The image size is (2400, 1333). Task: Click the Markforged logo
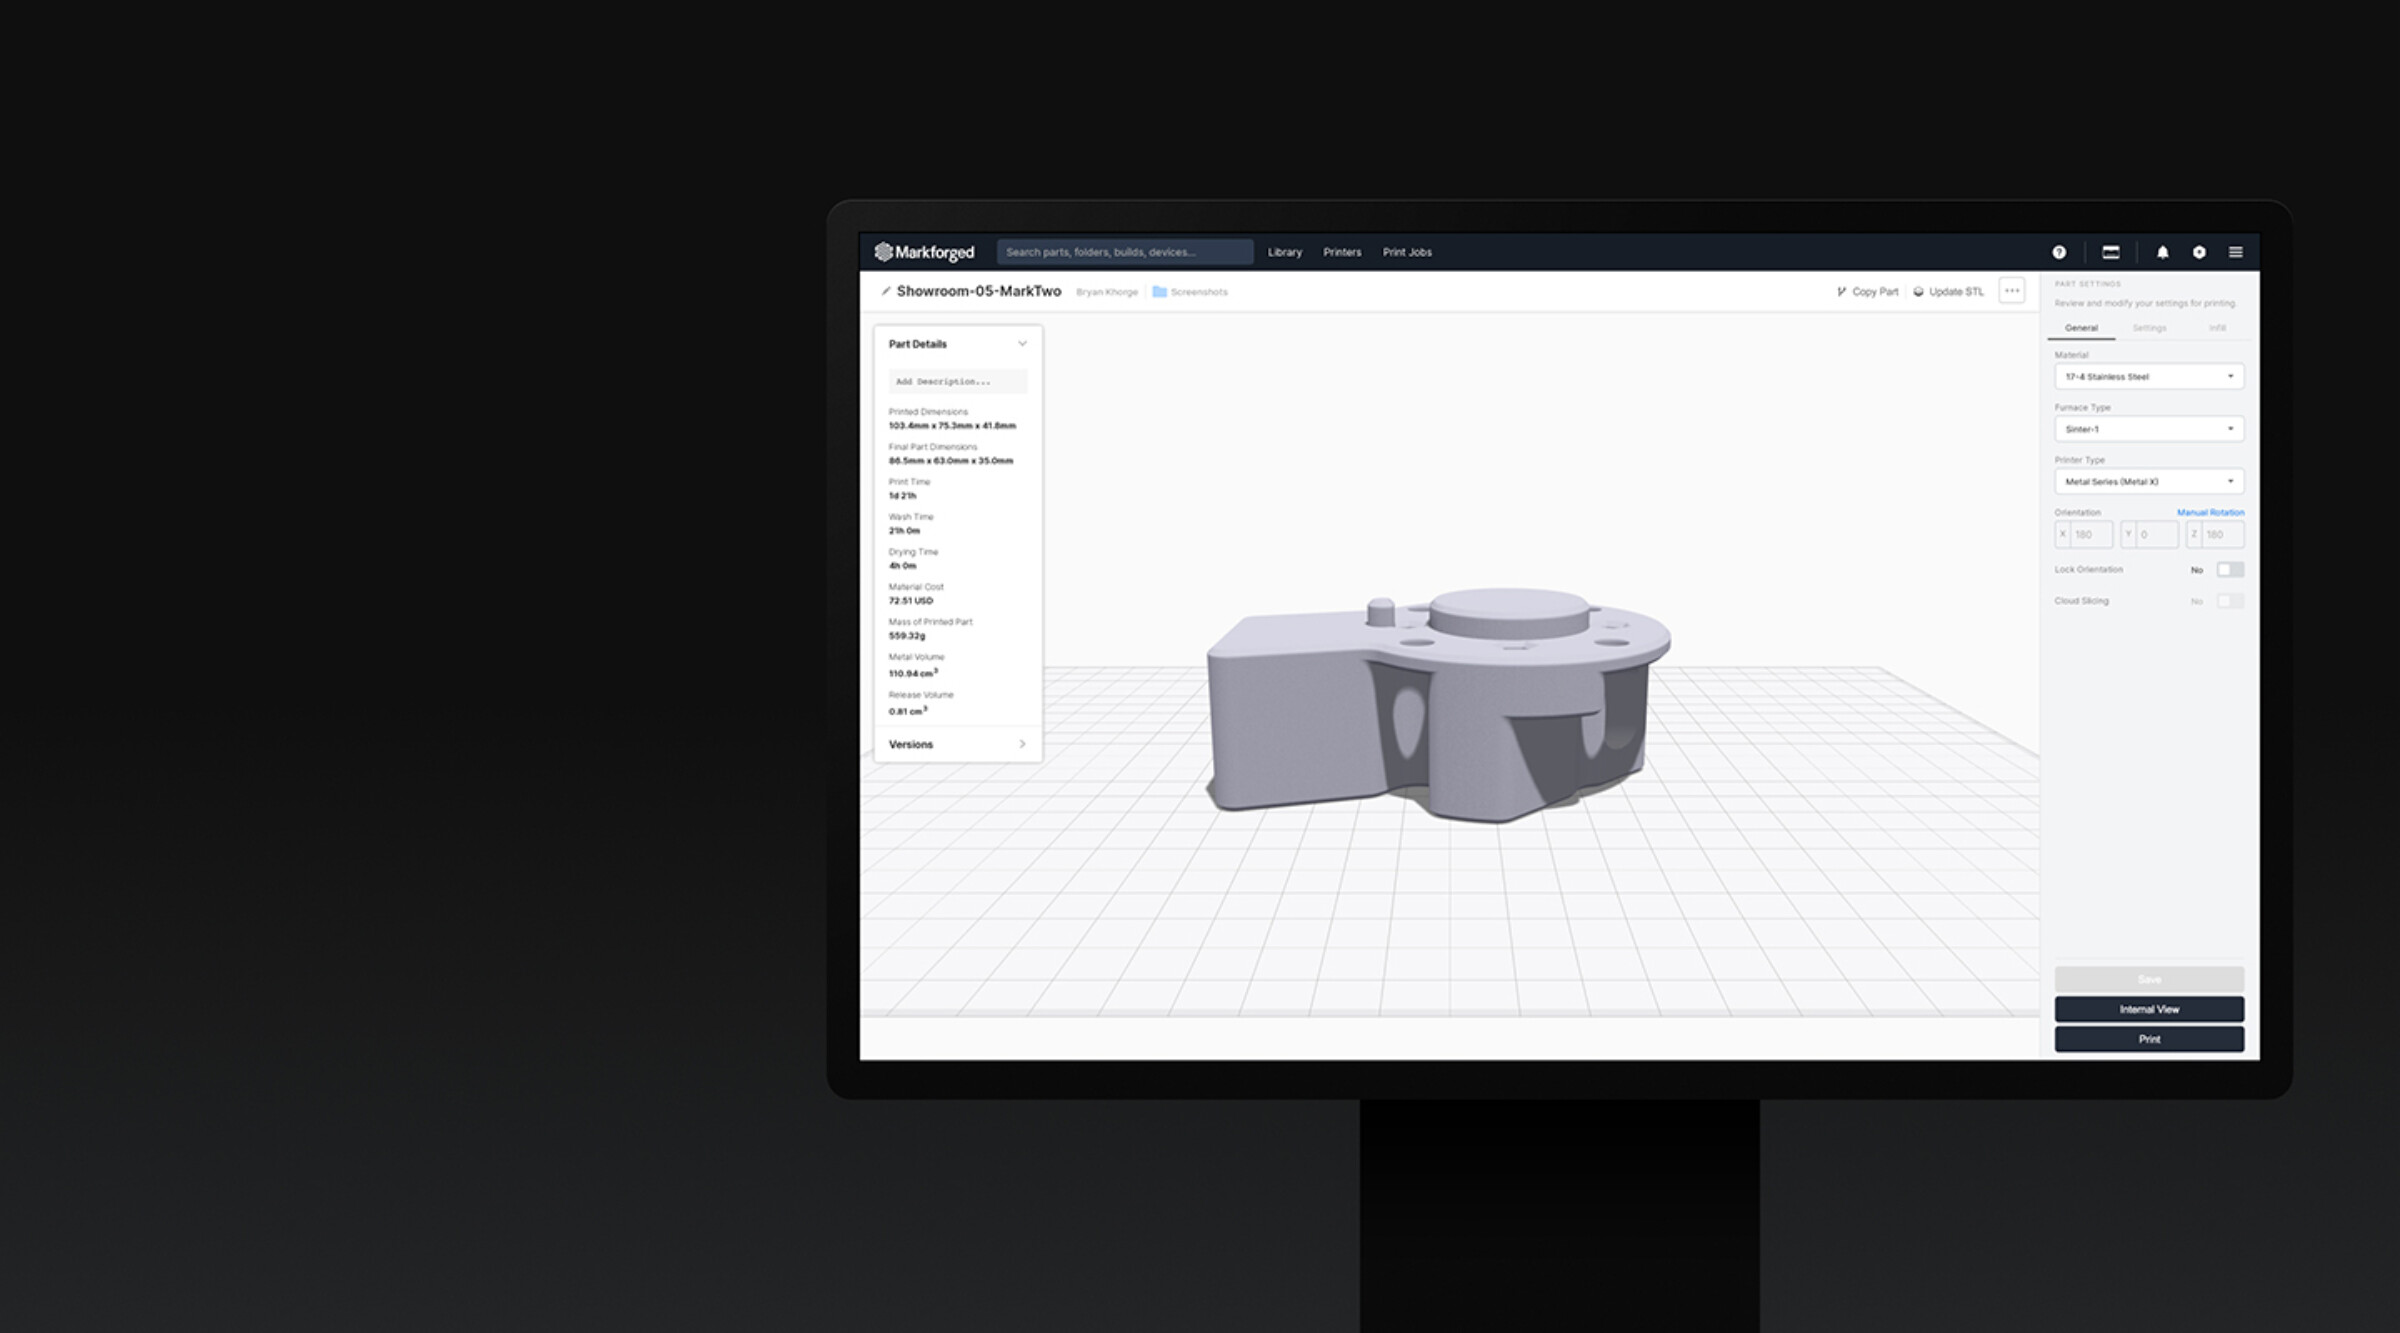pyautogui.click(x=922, y=253)
